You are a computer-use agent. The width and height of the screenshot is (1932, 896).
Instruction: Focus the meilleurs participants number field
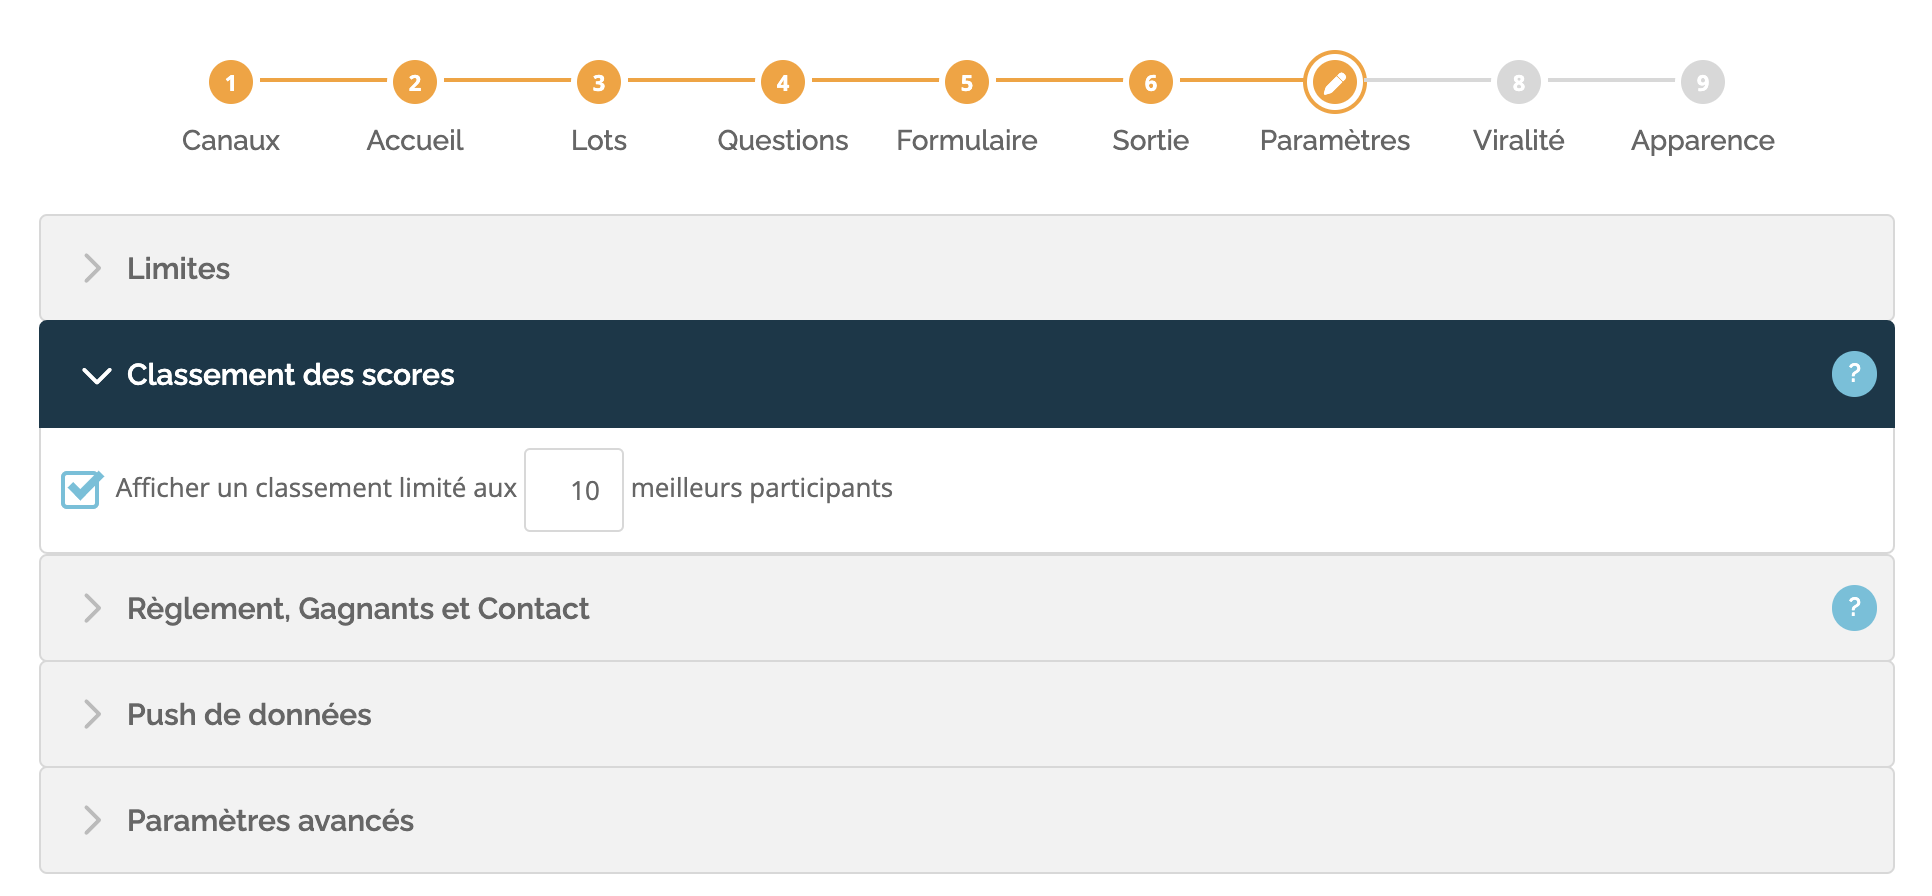click(x=574, y=490)
